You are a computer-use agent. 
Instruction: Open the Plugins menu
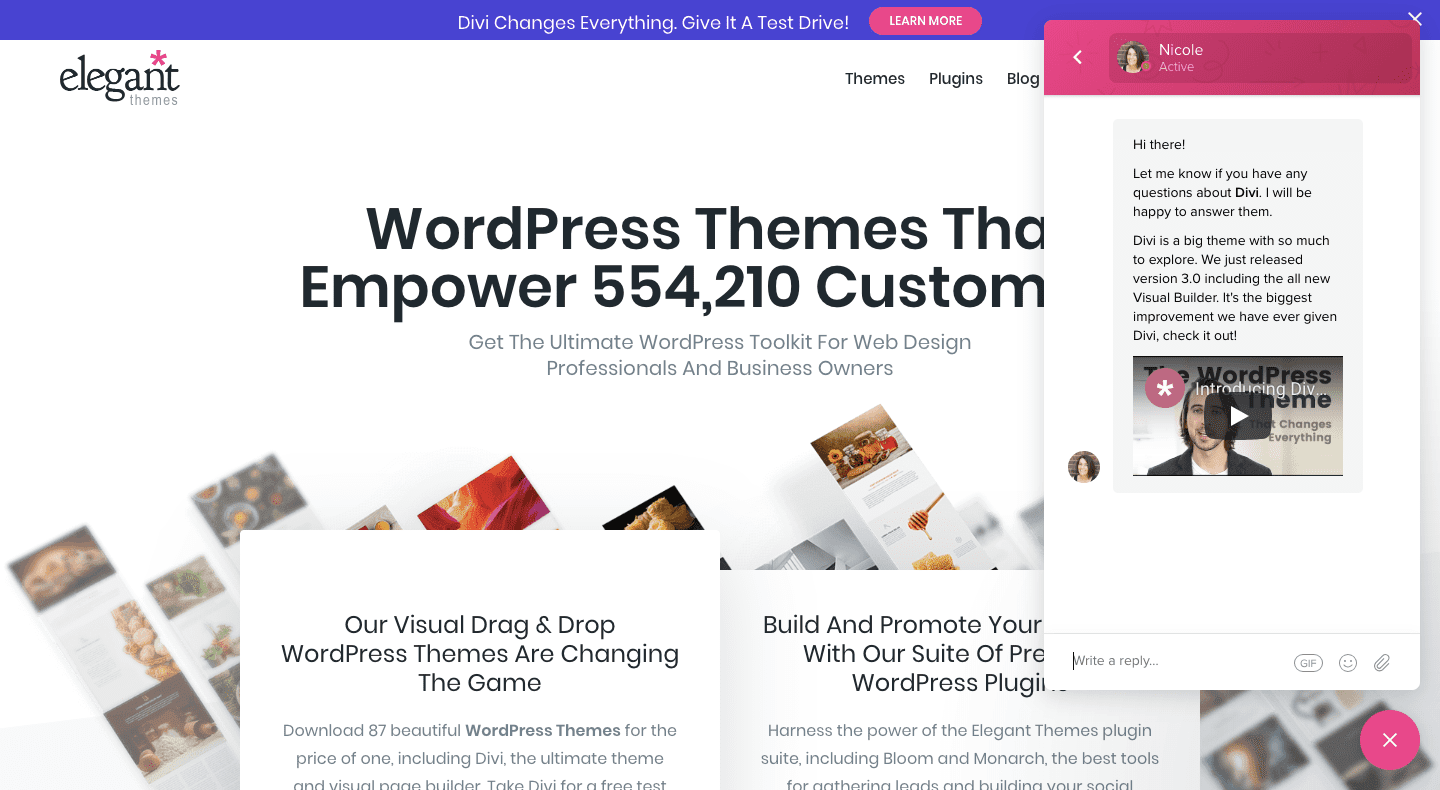point(956,79)
